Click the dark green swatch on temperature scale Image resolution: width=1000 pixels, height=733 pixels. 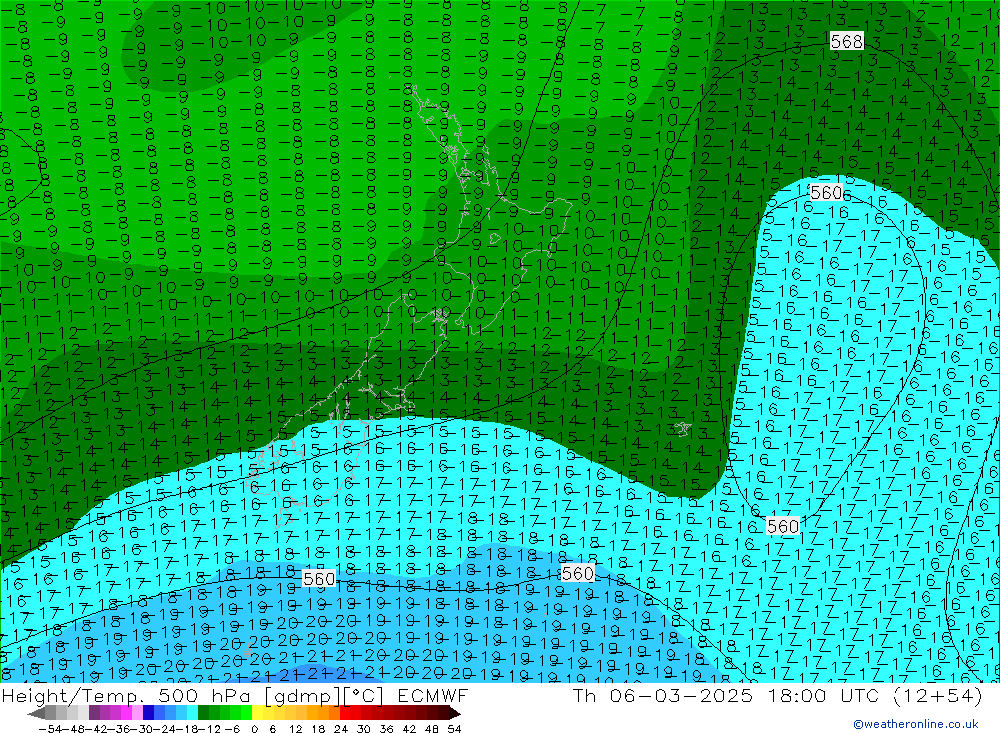[x=203, y=713]
